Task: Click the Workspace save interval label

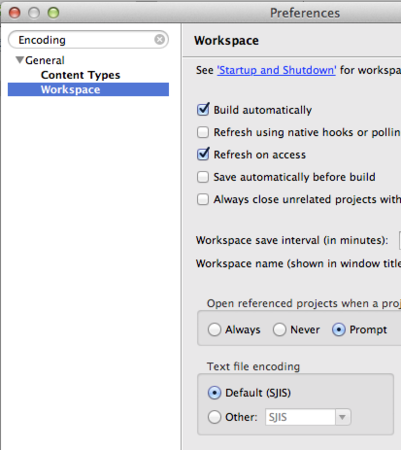Action: 292,240
